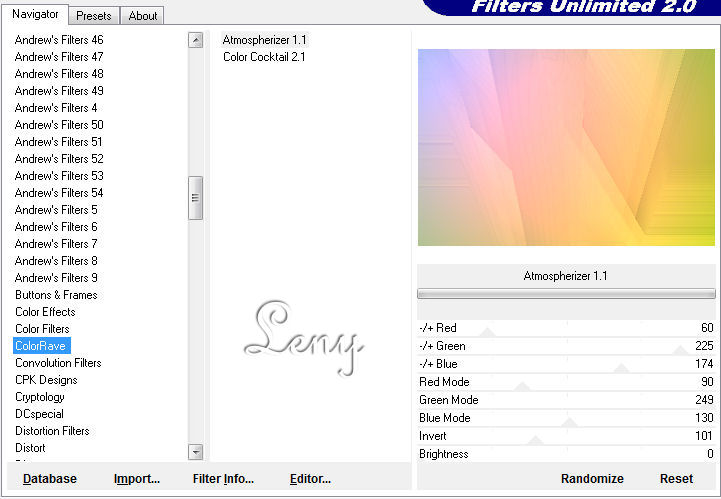Select Andrew's Filters 50 category
721x499 pixels.
59,125
